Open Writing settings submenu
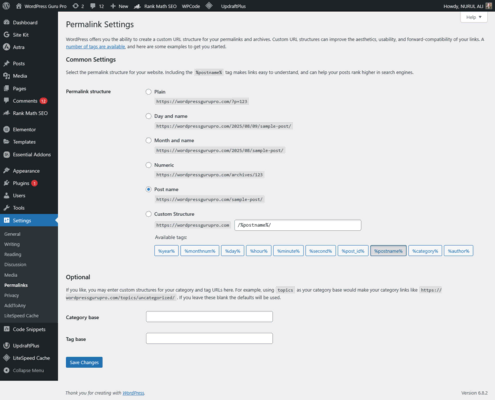The height and width of the screenshot is (400, 495). [12, 244]
